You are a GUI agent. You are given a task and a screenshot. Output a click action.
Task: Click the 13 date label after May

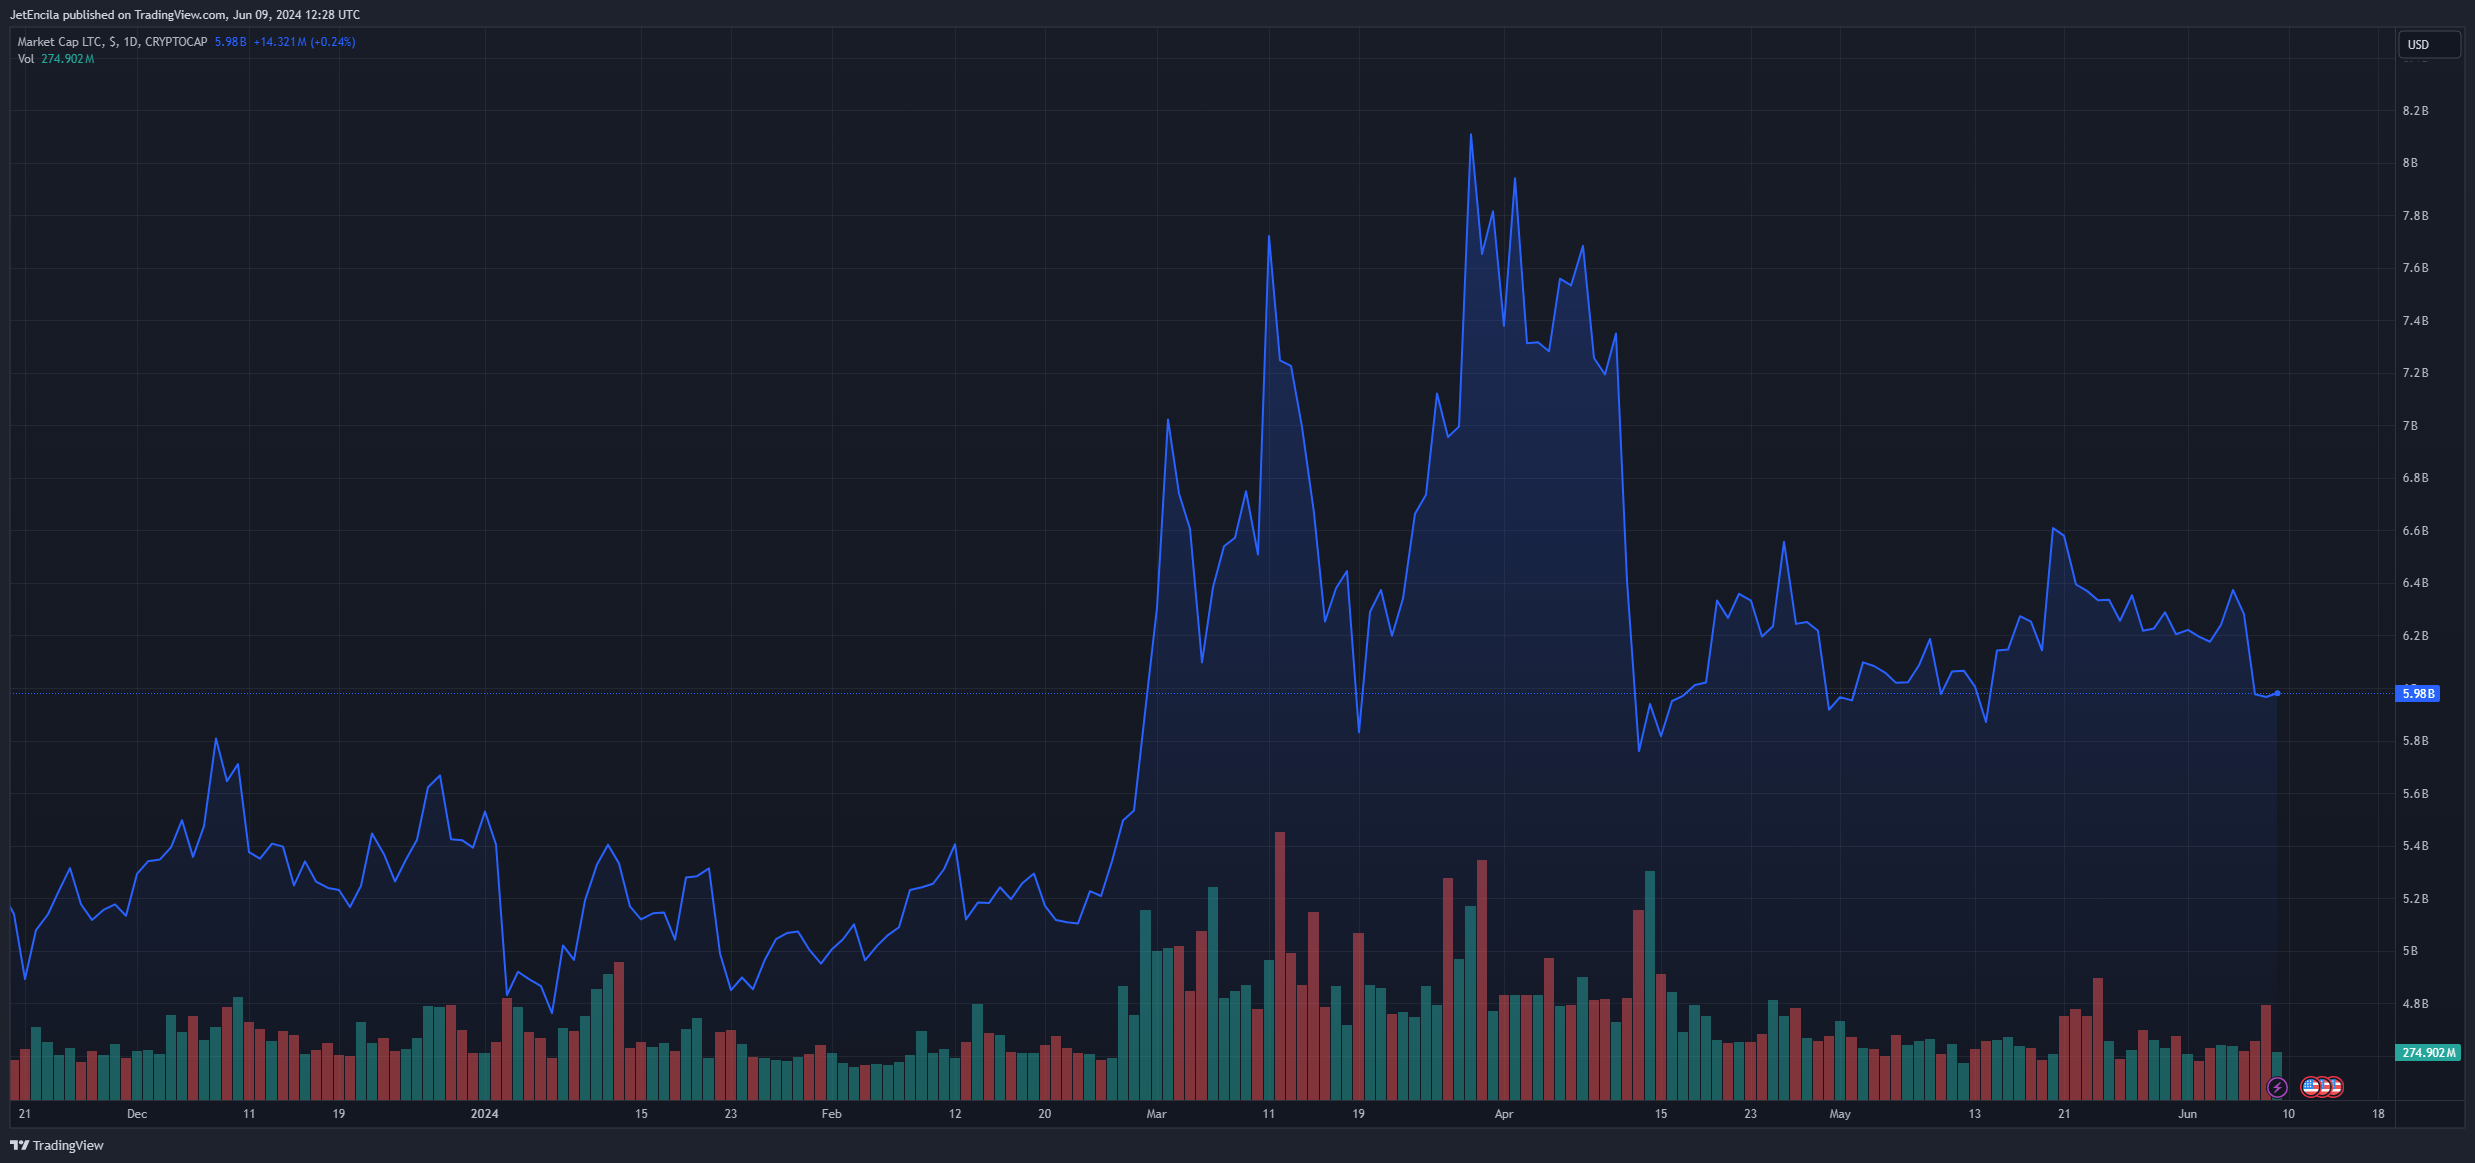click(1974, 1114)
